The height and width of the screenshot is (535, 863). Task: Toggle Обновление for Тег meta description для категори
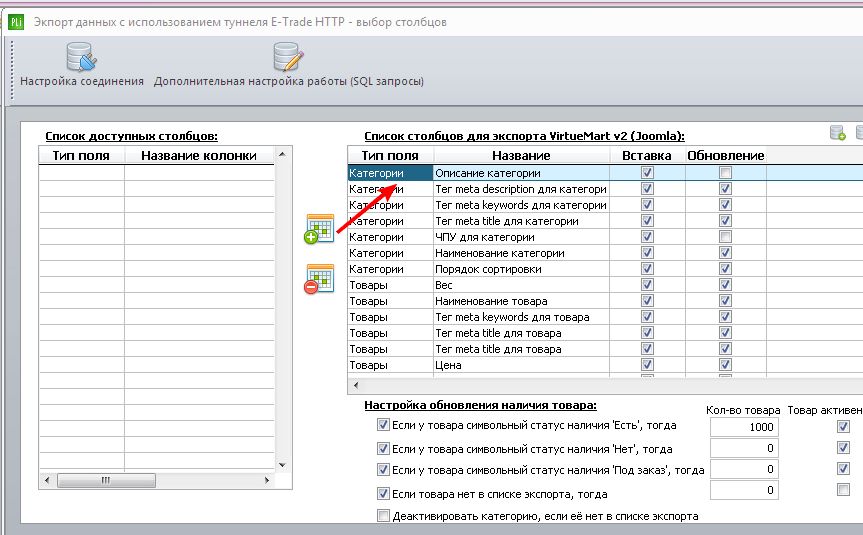(725, 189)
